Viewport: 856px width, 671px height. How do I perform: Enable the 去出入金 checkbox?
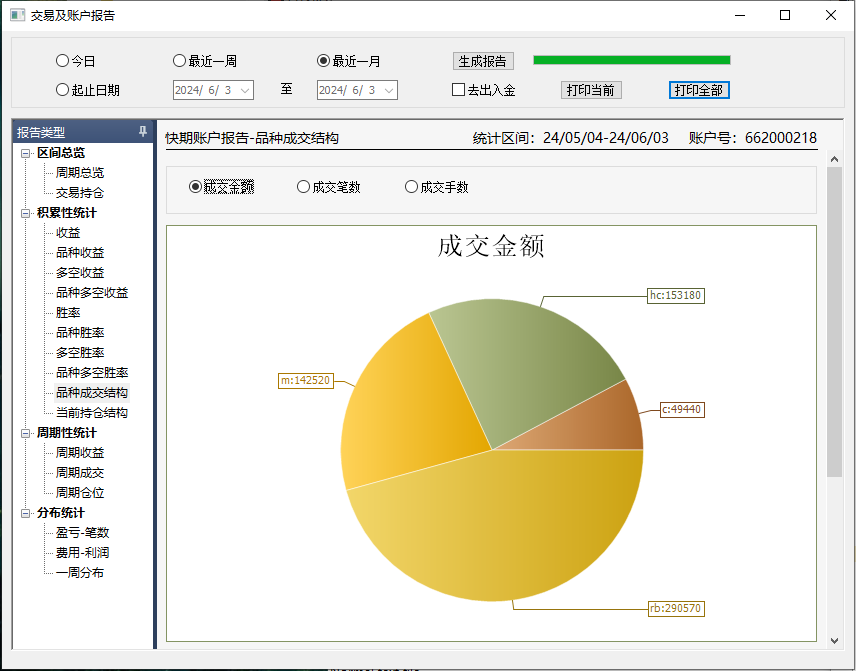[x=459, y=90]
